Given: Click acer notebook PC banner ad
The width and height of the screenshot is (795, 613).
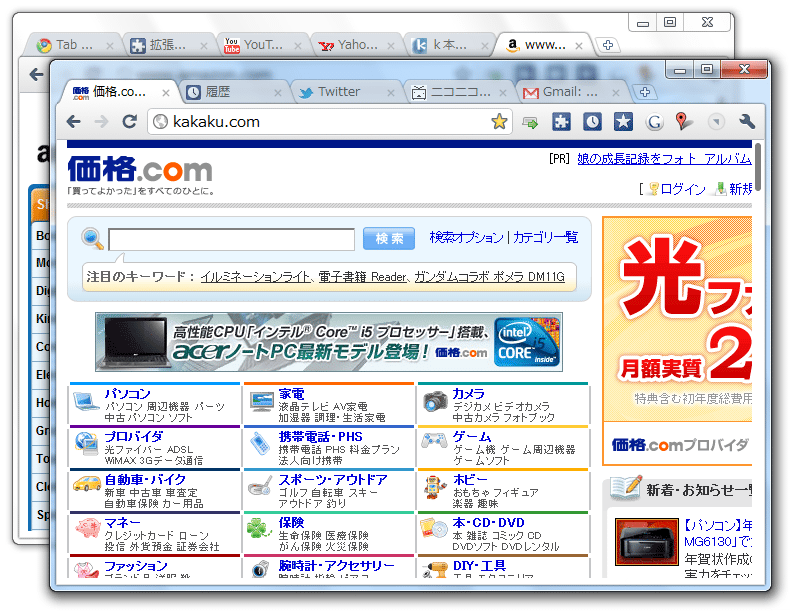Looking at the screenshot, I should [x=329, y=342].
